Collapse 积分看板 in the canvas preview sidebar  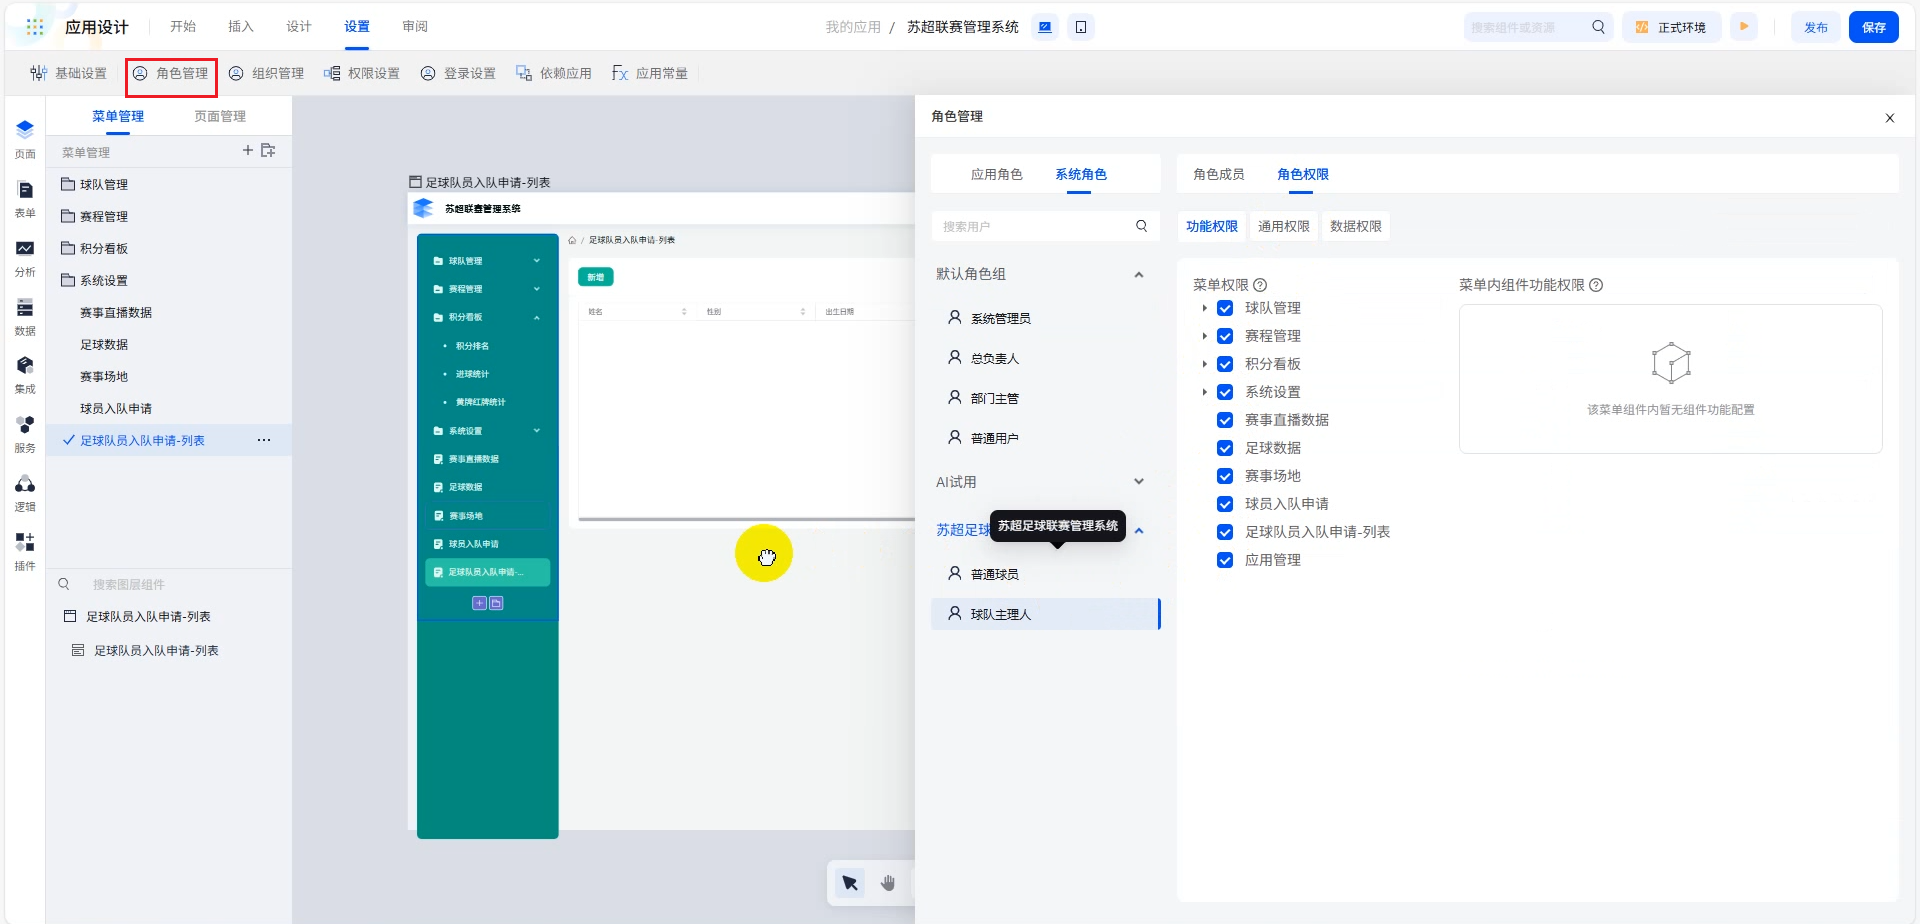point(537,317)
